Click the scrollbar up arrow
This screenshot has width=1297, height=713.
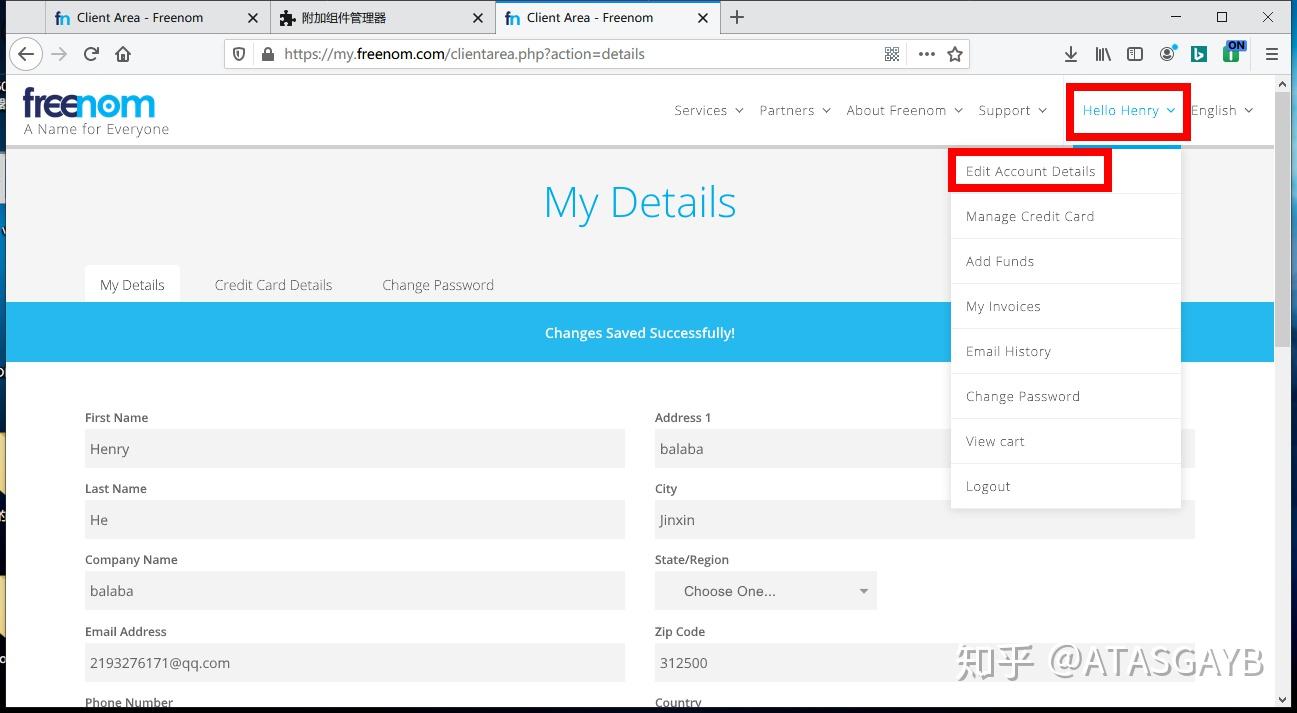tap(1283, 83)
